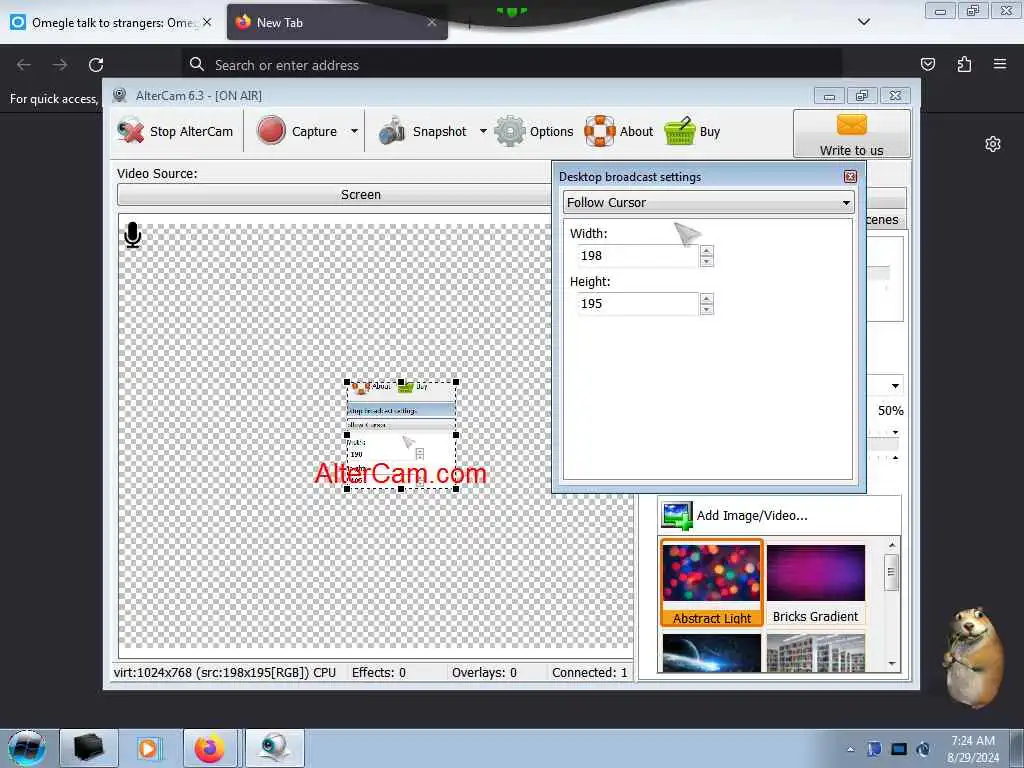Show hidden system tray icons arrow
Screen dimensions: 1024x768
point(850,750)
